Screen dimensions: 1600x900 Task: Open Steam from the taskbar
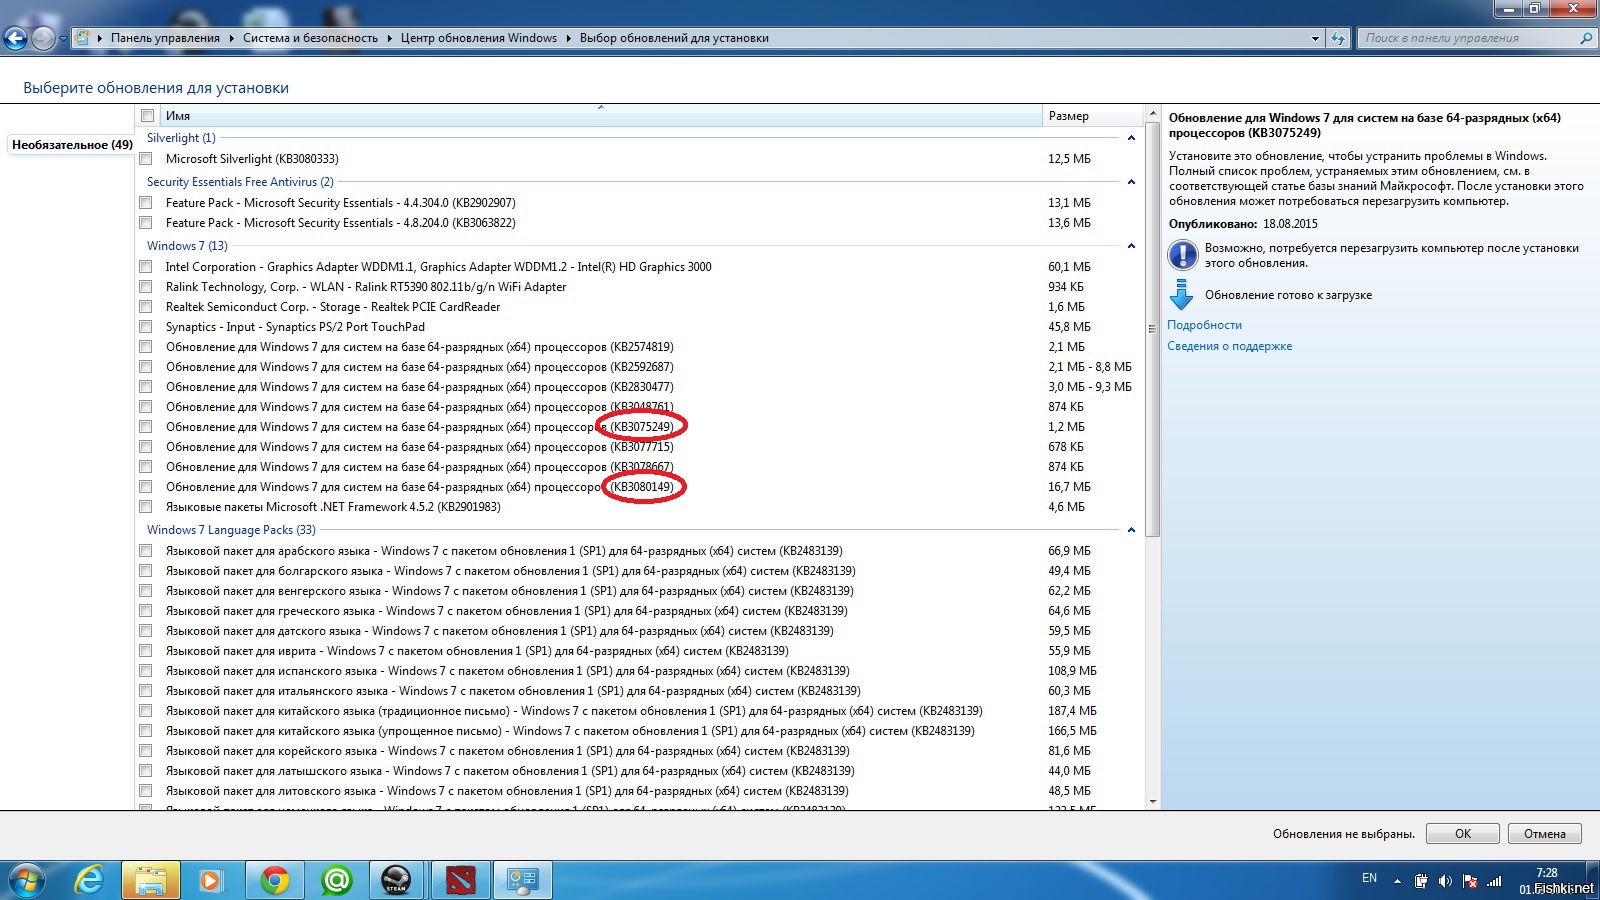397,880
